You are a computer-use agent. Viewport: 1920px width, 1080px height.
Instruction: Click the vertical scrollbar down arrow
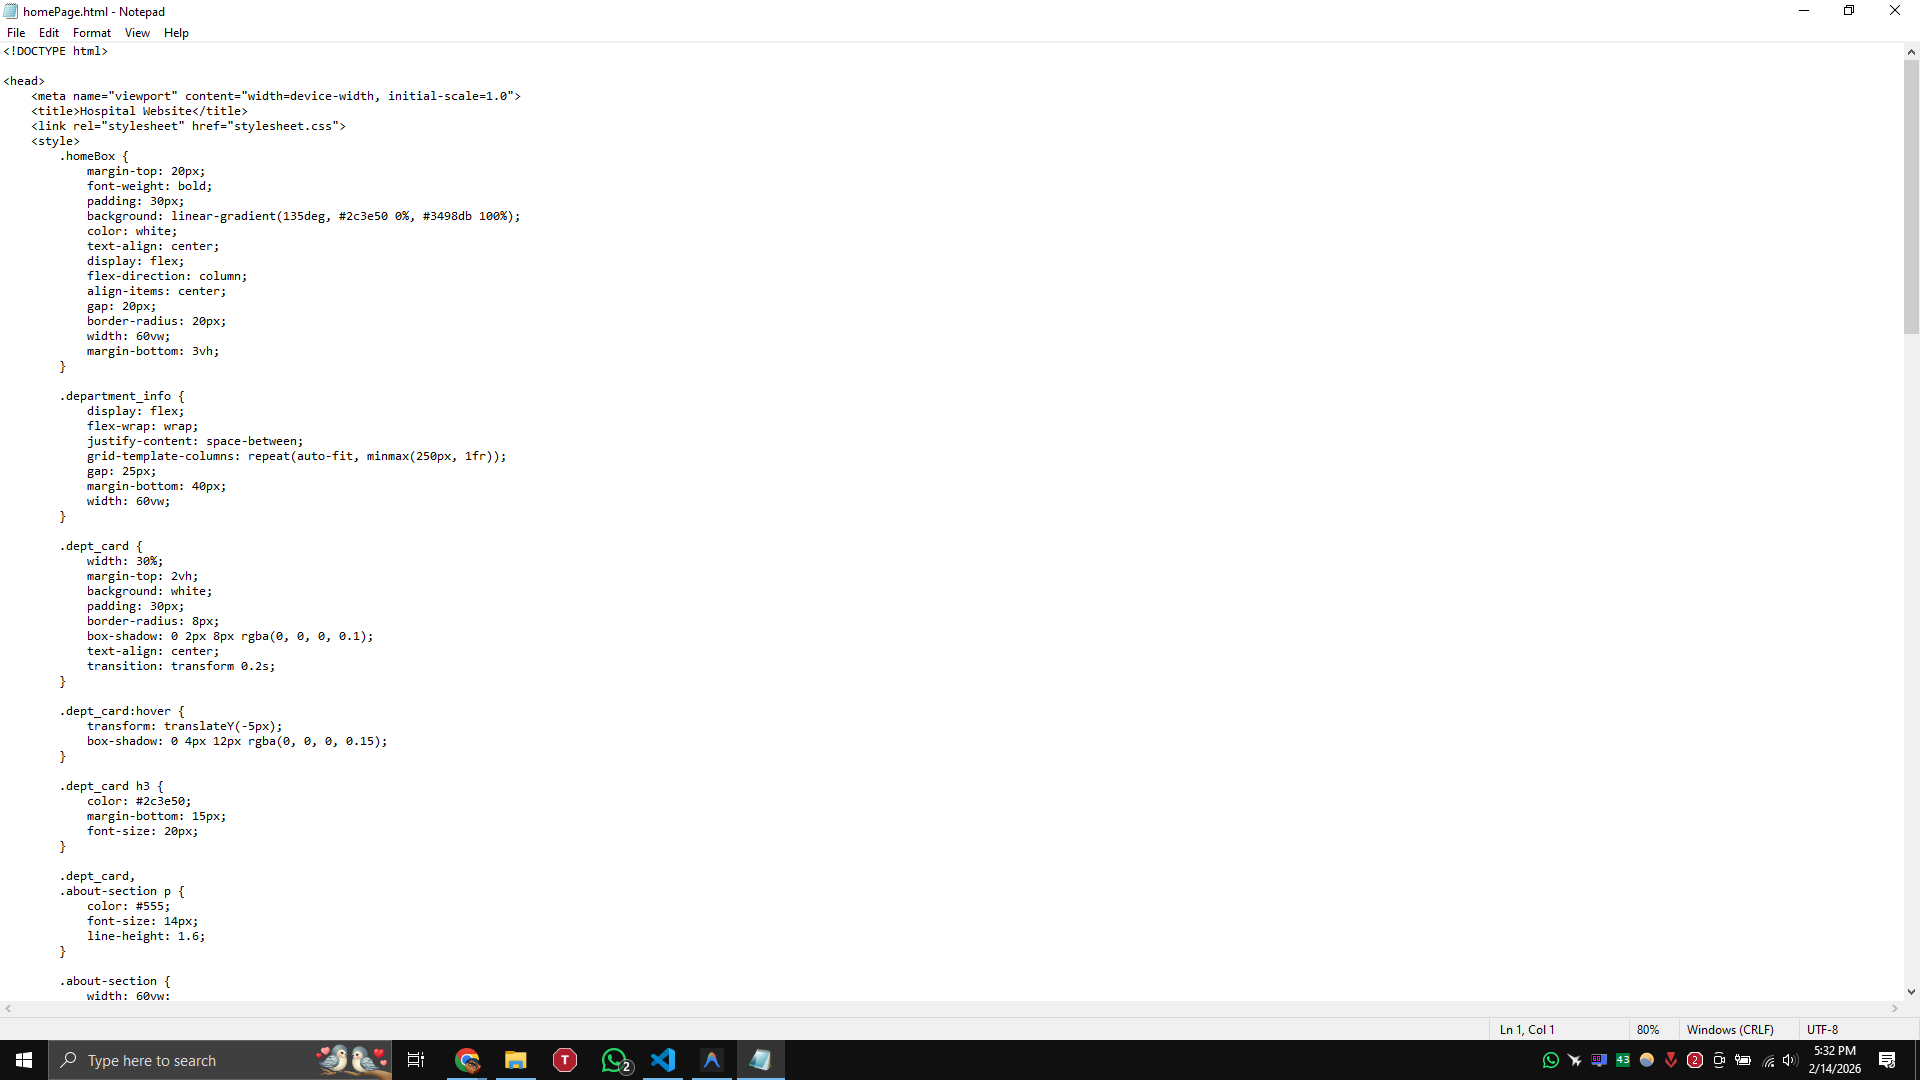coord(1910,992)
